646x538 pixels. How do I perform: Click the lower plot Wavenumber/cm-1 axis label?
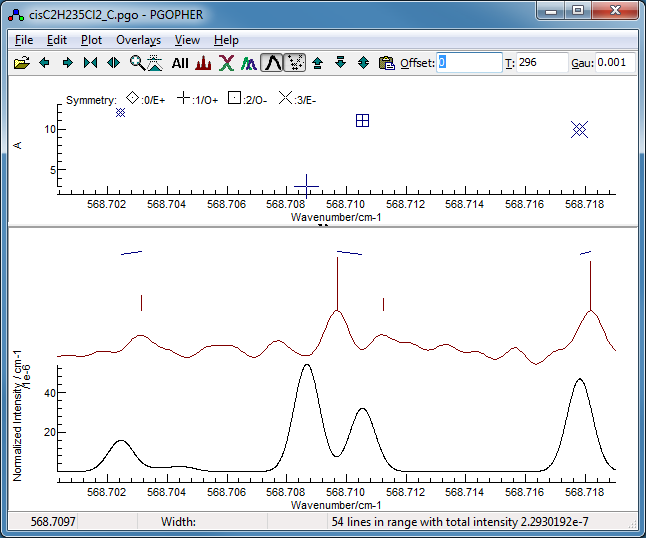point(336,505)
